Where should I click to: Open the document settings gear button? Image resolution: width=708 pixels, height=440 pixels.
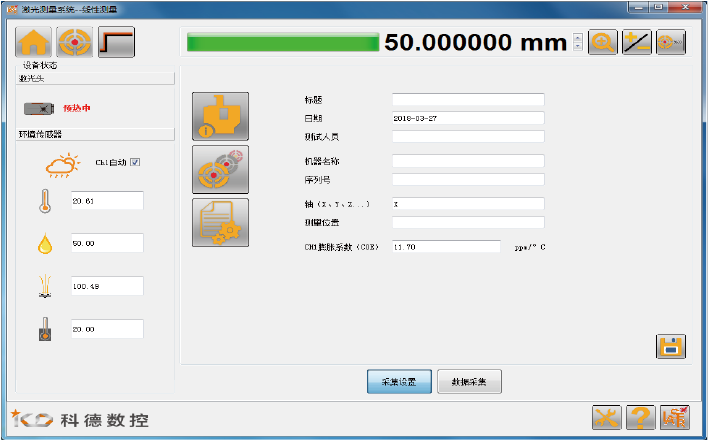(220, 222)
